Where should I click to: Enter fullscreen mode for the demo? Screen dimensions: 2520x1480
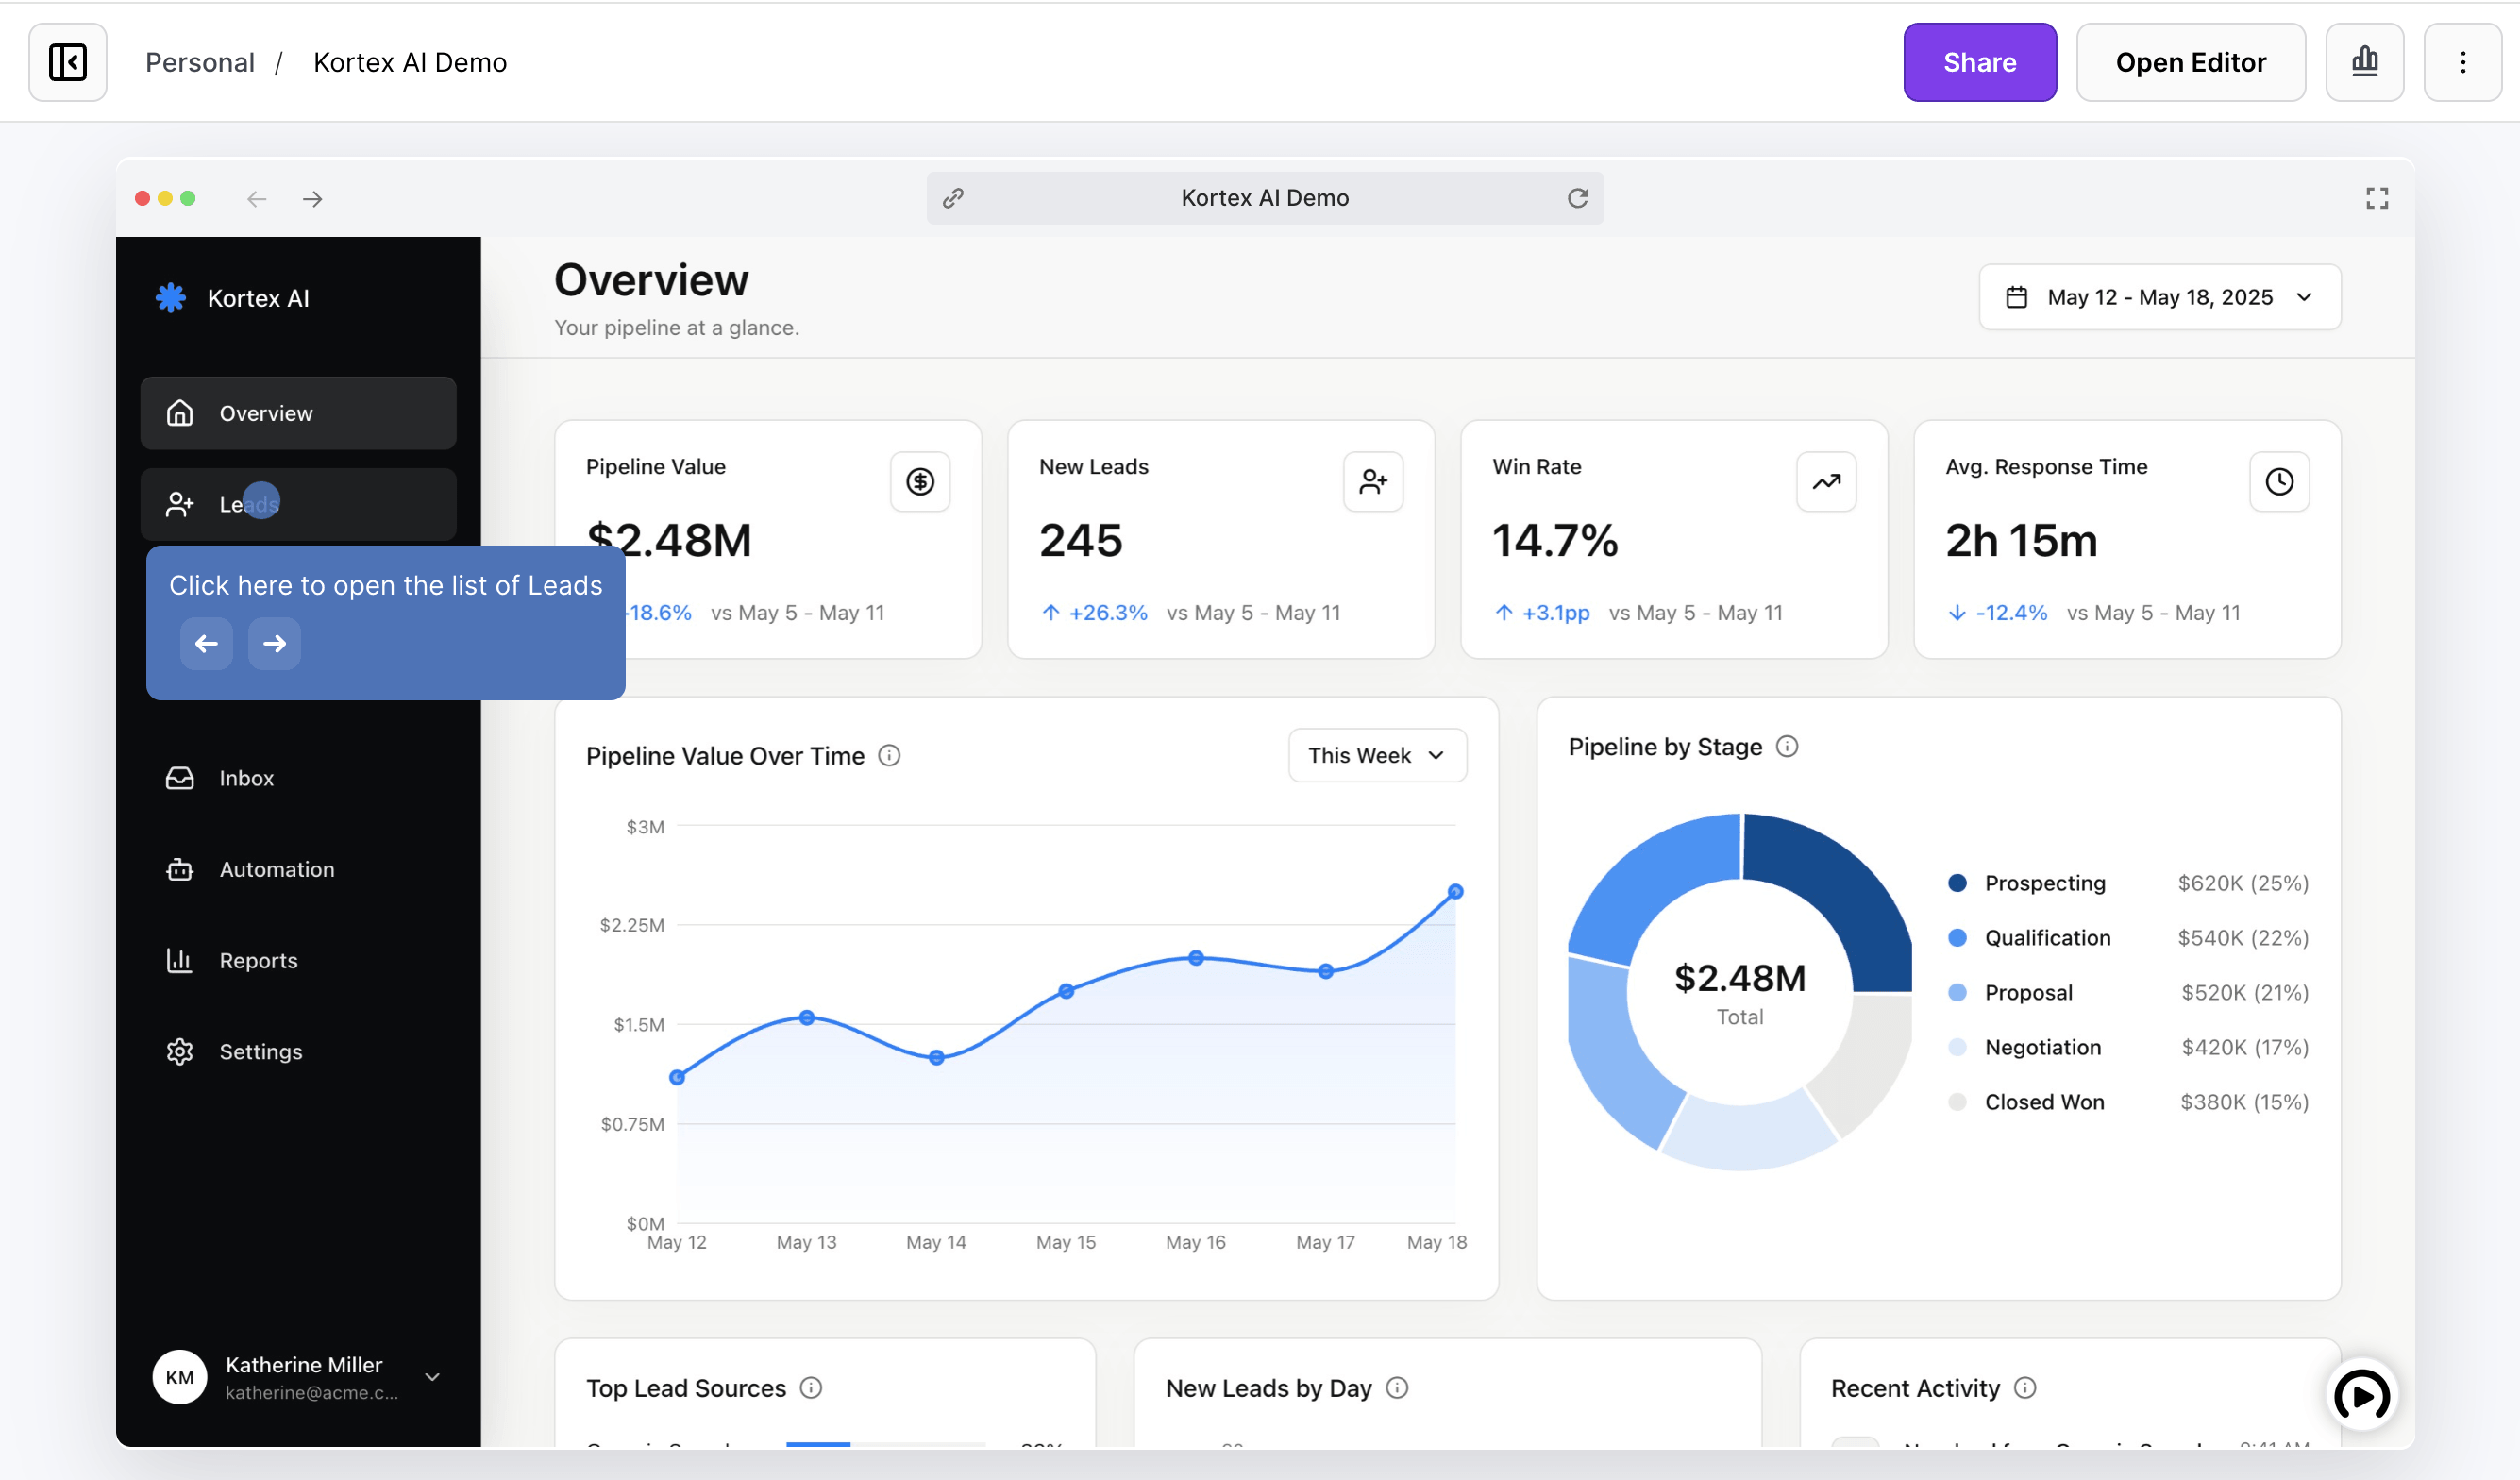coord(2376,198)
